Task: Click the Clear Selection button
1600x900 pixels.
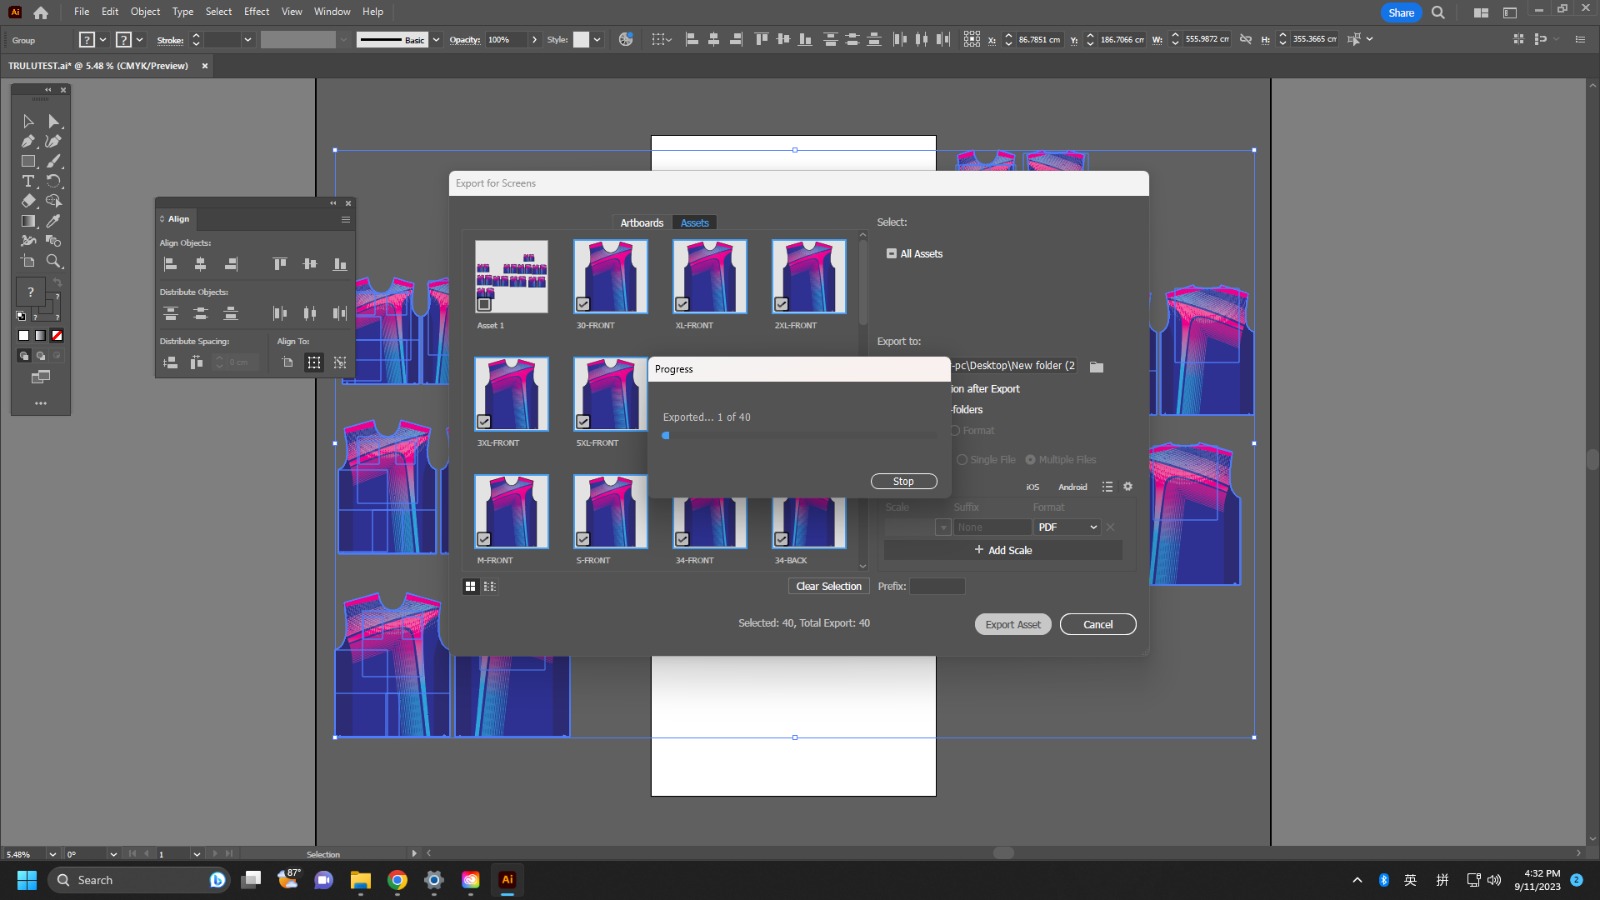Action: pos(828,586)
